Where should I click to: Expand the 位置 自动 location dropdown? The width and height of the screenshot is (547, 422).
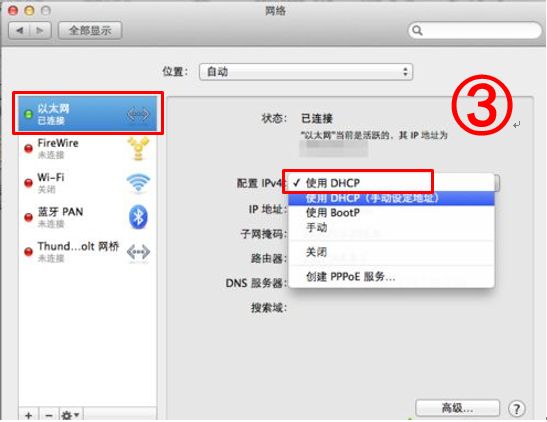click(306, 72)
